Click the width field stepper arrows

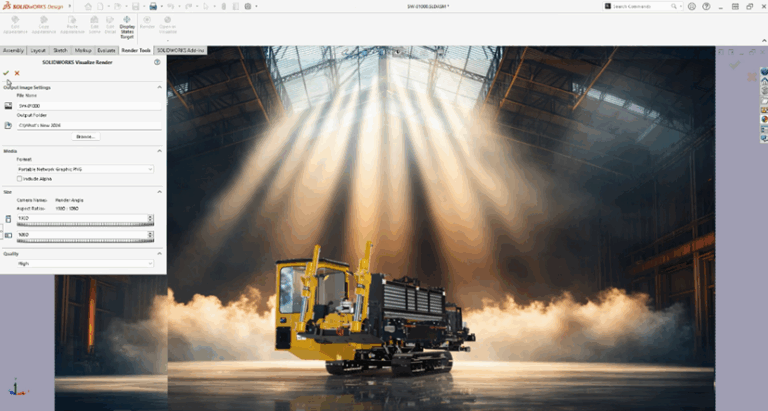[x=151, y=218]
